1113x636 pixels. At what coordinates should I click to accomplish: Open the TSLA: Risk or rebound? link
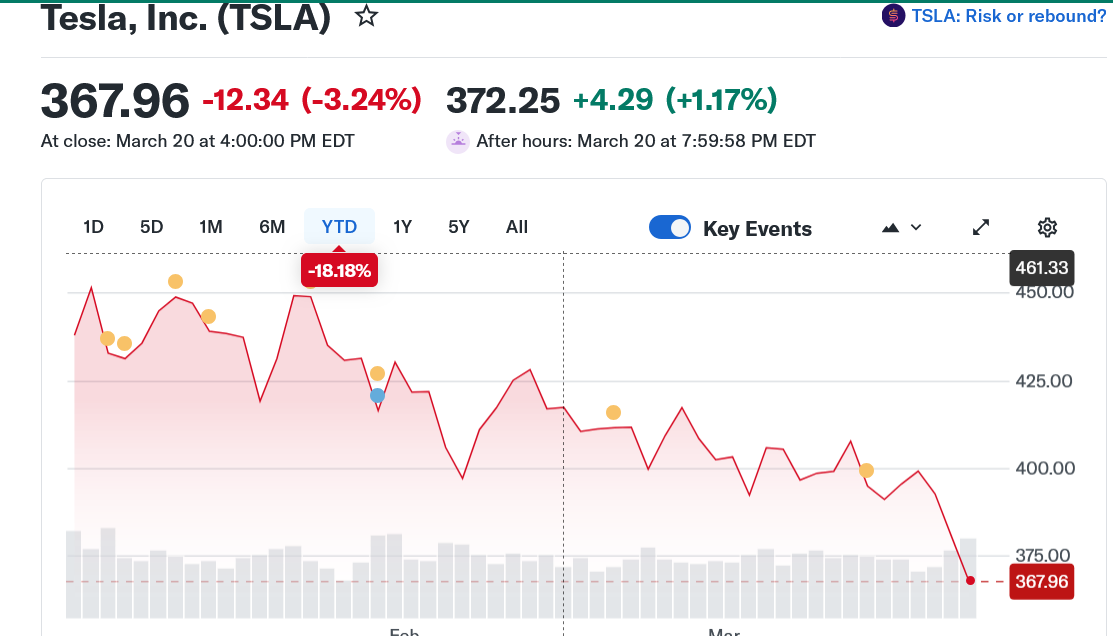pyautogui.click(x=1008, y=16)
